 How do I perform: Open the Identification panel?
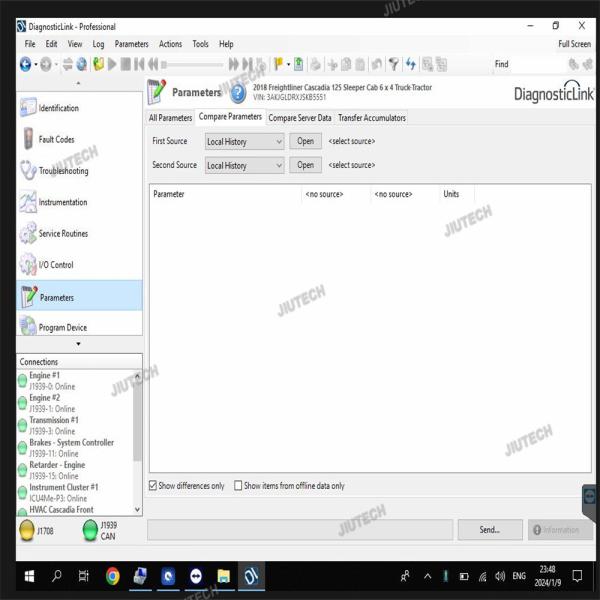58,108
